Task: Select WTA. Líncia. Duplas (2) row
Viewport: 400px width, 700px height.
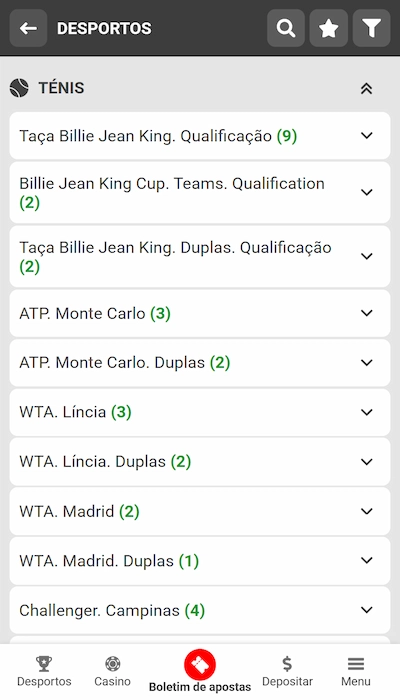Action: click(200, 462)
